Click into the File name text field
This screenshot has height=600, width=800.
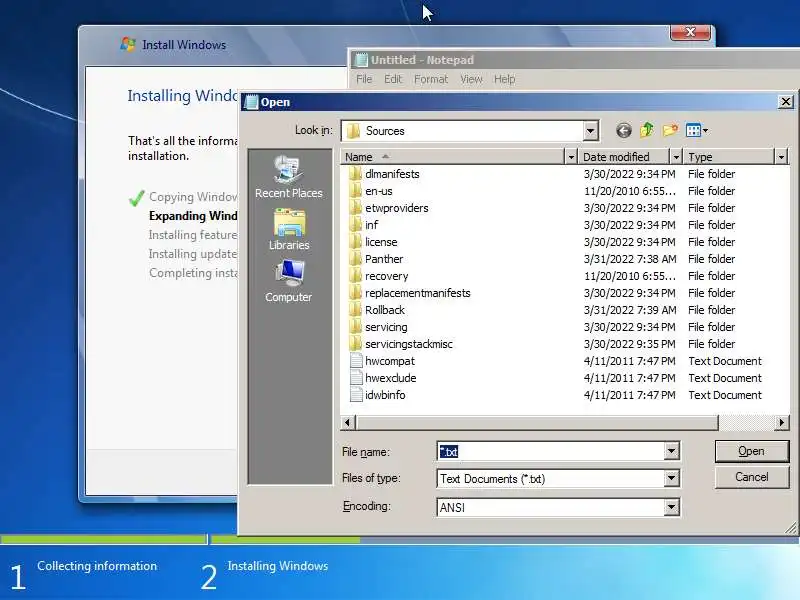pyautogui.click(x=551, y=452)
